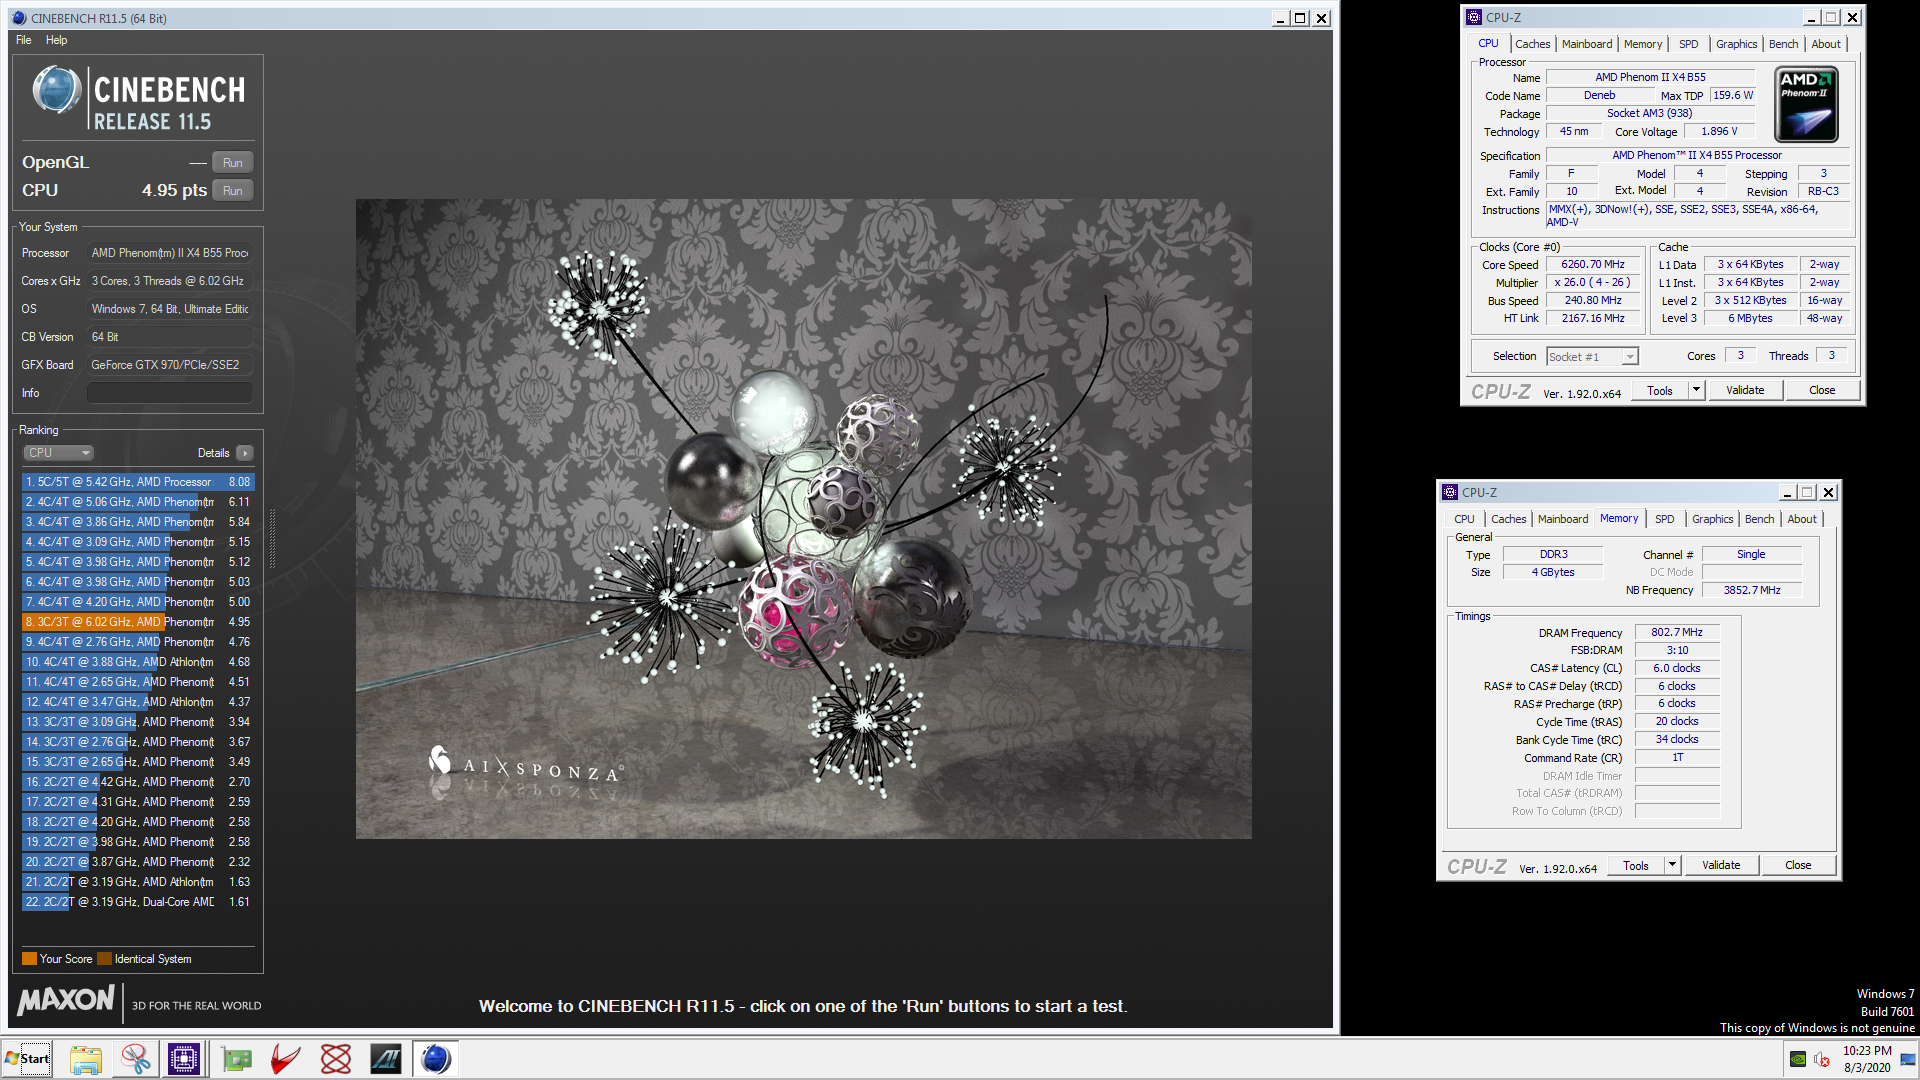The image size is (1920, 1080).
Task: Click the sidebar resize grip handle
Action: coord(272,539)
